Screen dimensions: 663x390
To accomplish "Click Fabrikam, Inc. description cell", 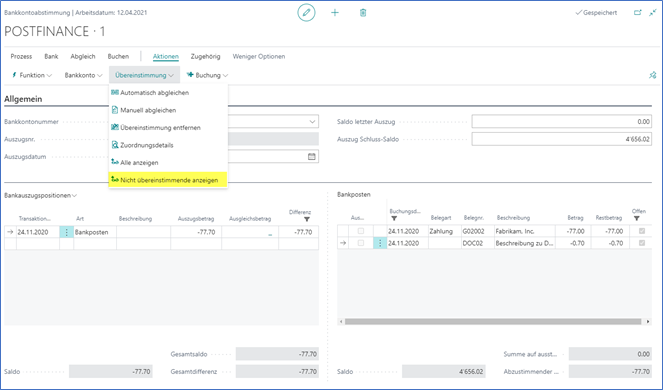I will 525,231.
